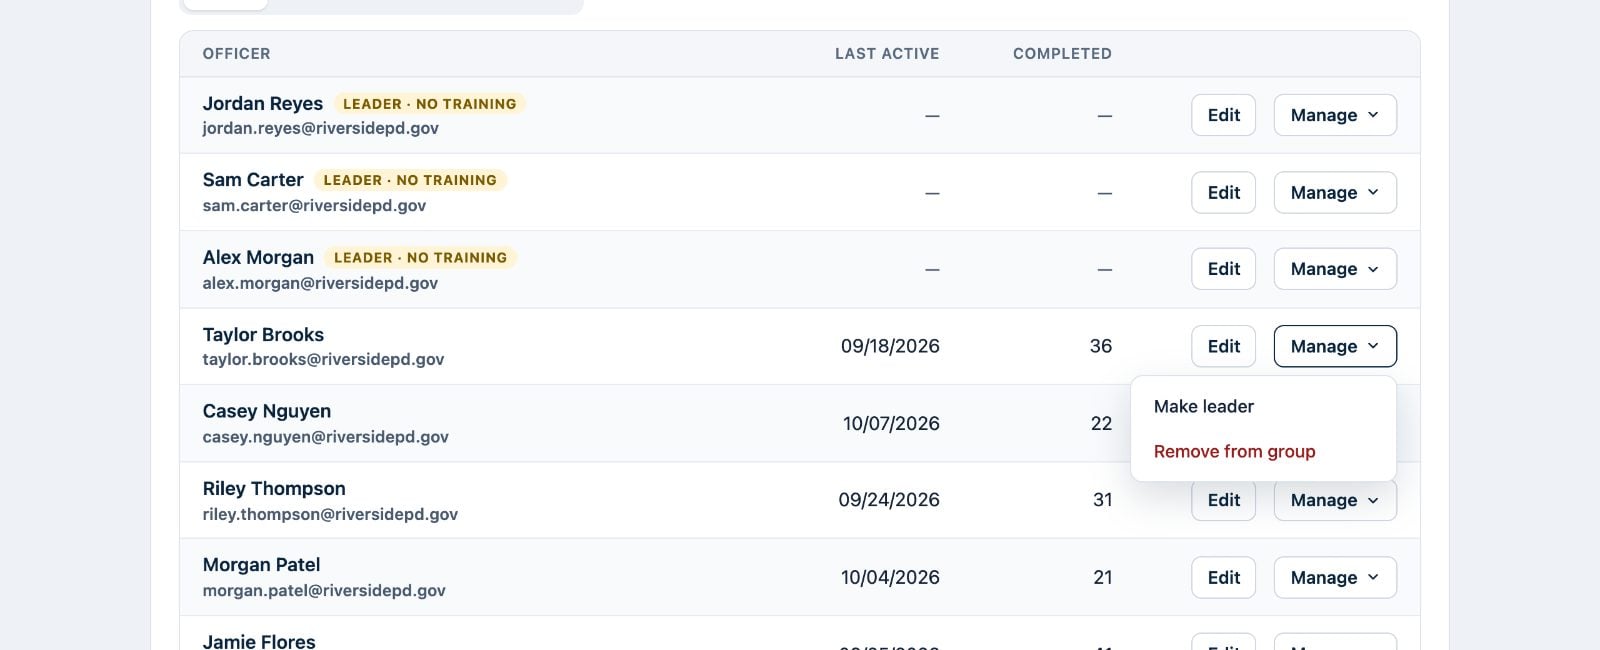Image resolution: width=1600 pixels, height=650 pixels.
Task: Select the name Taylor Brooks
Action: tap(263, 334)
